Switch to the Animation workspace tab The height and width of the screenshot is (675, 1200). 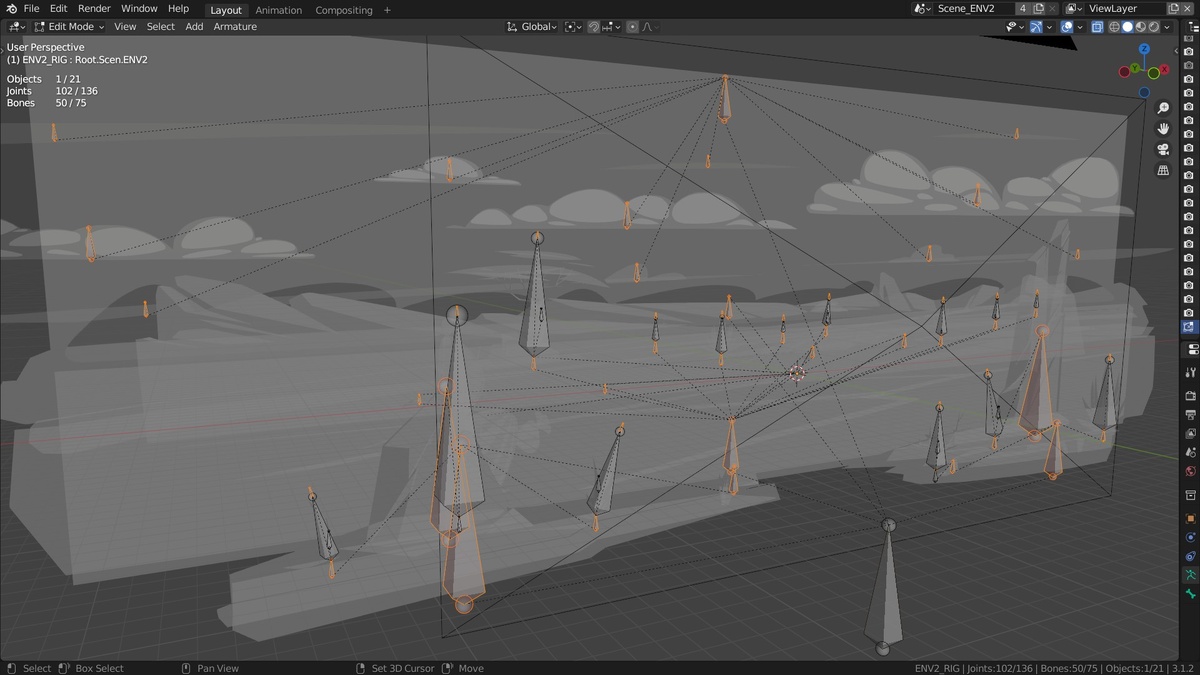tap(279, 10)
